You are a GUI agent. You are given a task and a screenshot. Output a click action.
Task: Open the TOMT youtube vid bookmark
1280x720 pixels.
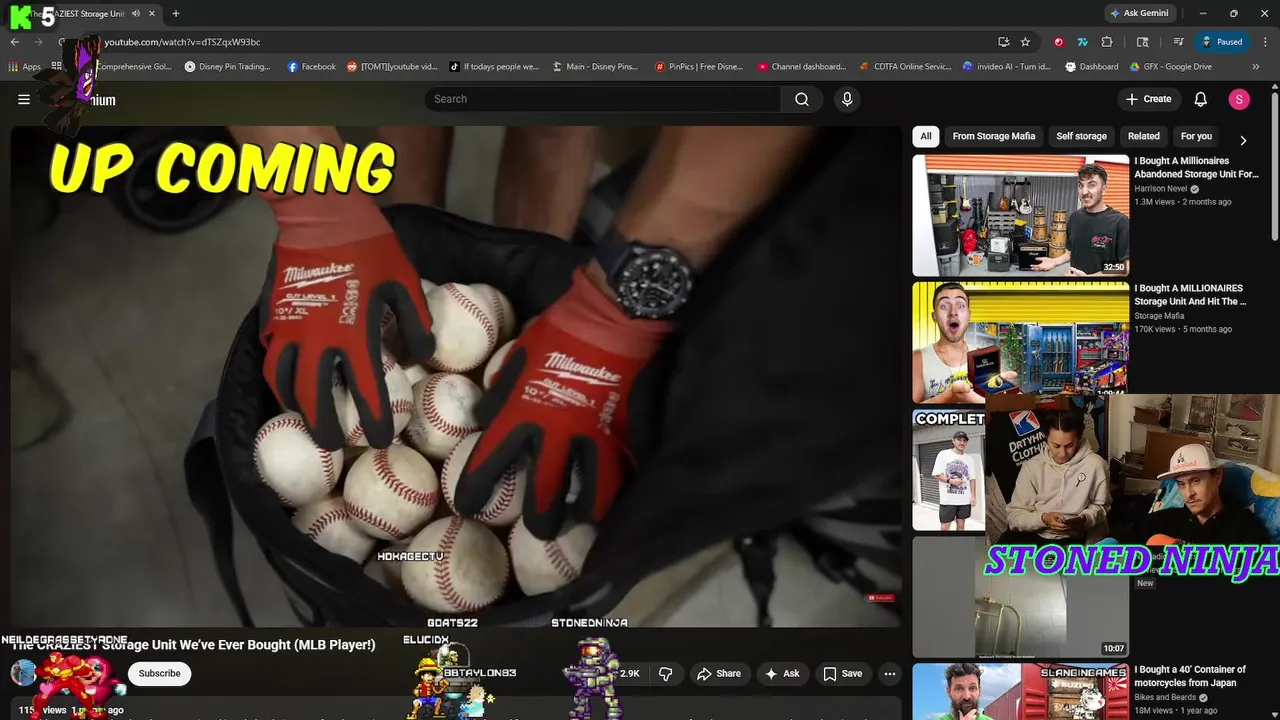[392, 67]
